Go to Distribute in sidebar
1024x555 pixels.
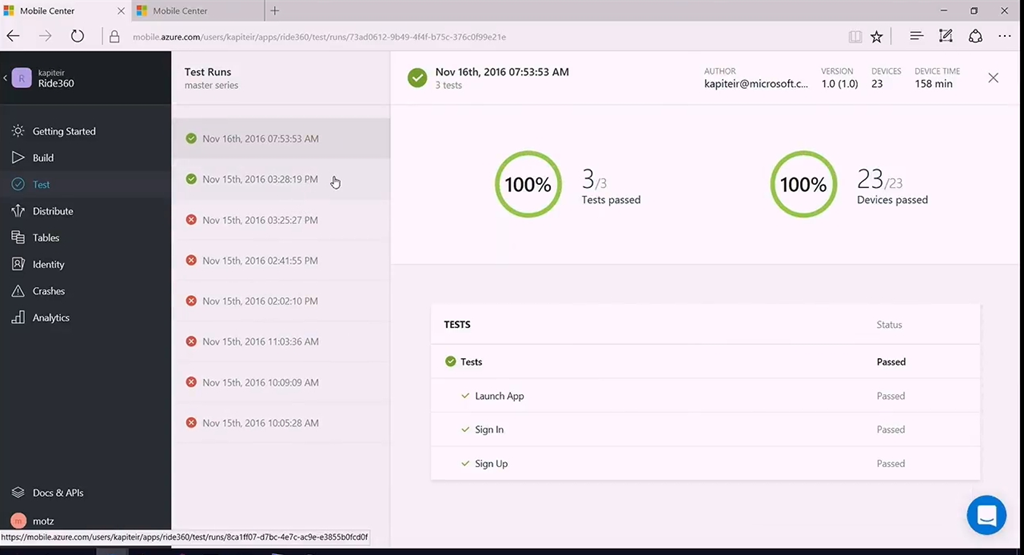pyautogui.click(x=52, y=211)
